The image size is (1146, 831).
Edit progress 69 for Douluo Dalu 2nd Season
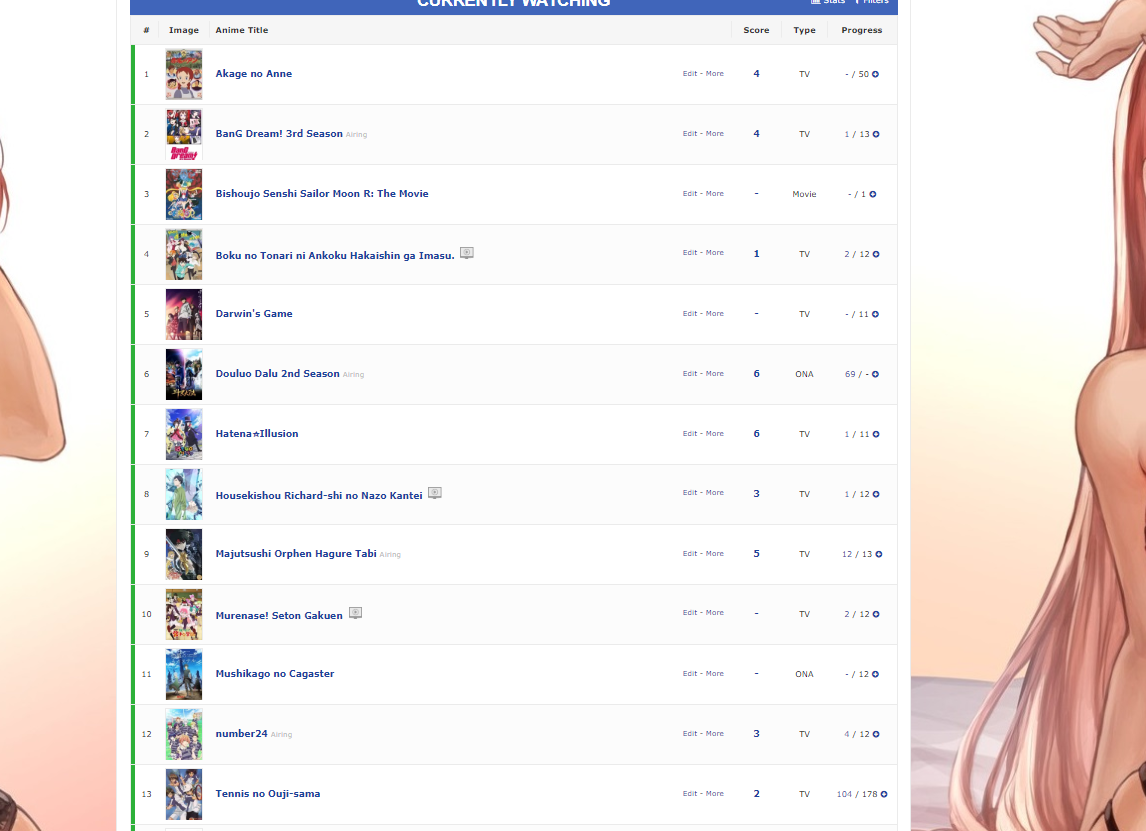tap(850, 374)
